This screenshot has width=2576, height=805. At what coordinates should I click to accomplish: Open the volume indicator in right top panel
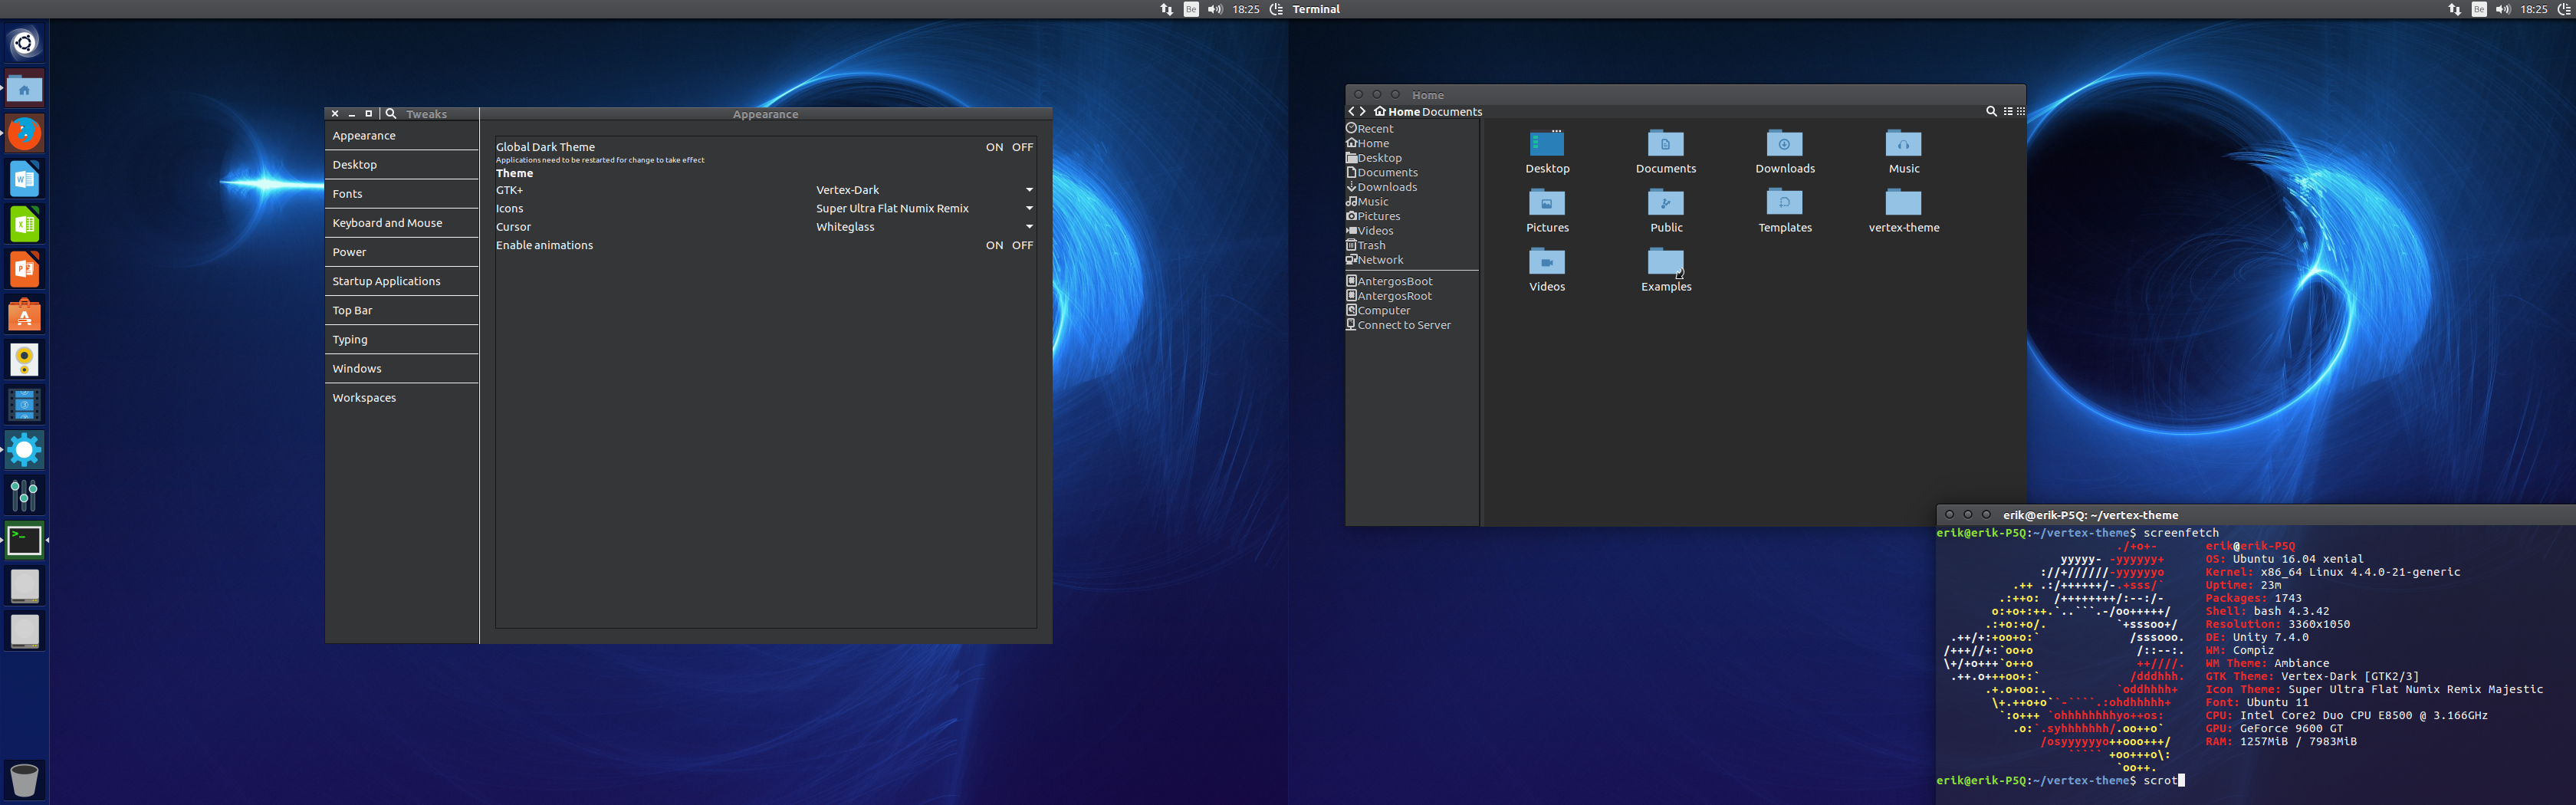tap(2503, 9)
